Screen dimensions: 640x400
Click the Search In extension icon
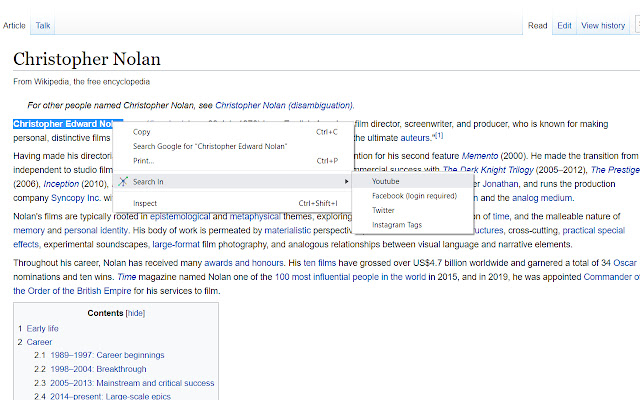coord(122,182)
